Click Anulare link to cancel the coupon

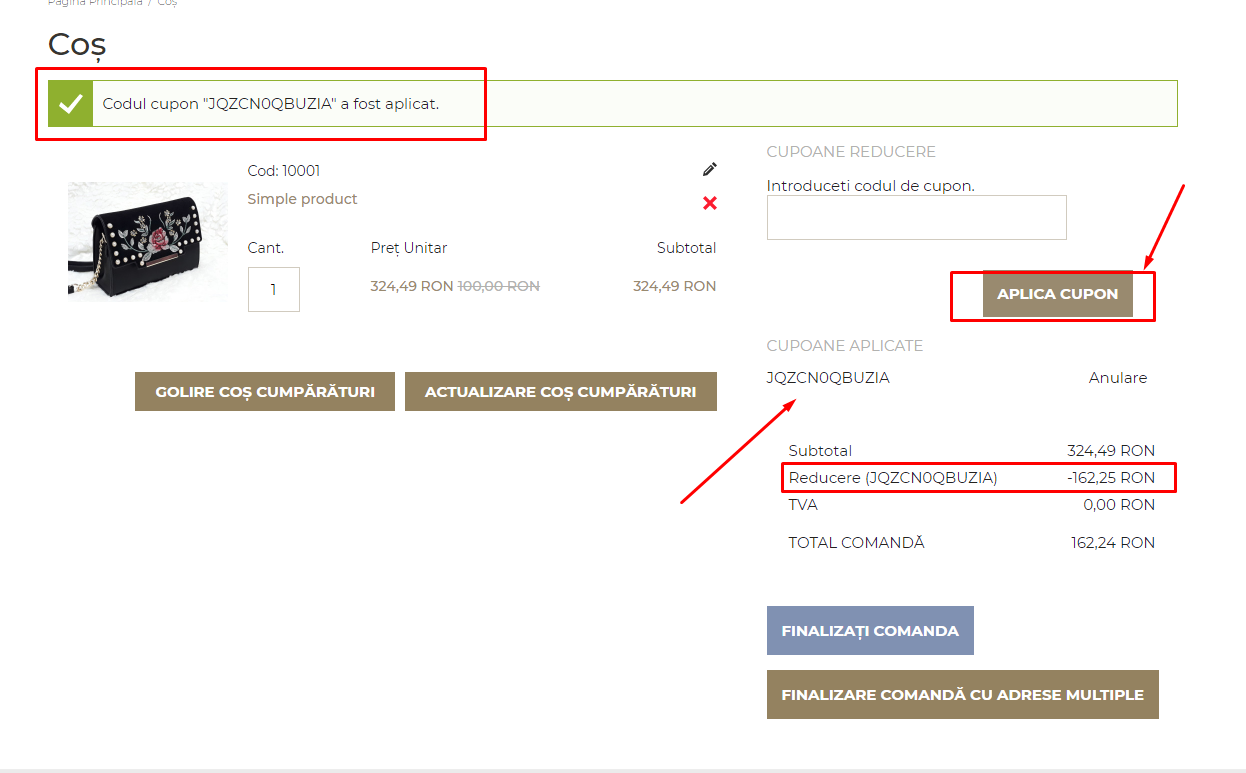pos(1118,378)
